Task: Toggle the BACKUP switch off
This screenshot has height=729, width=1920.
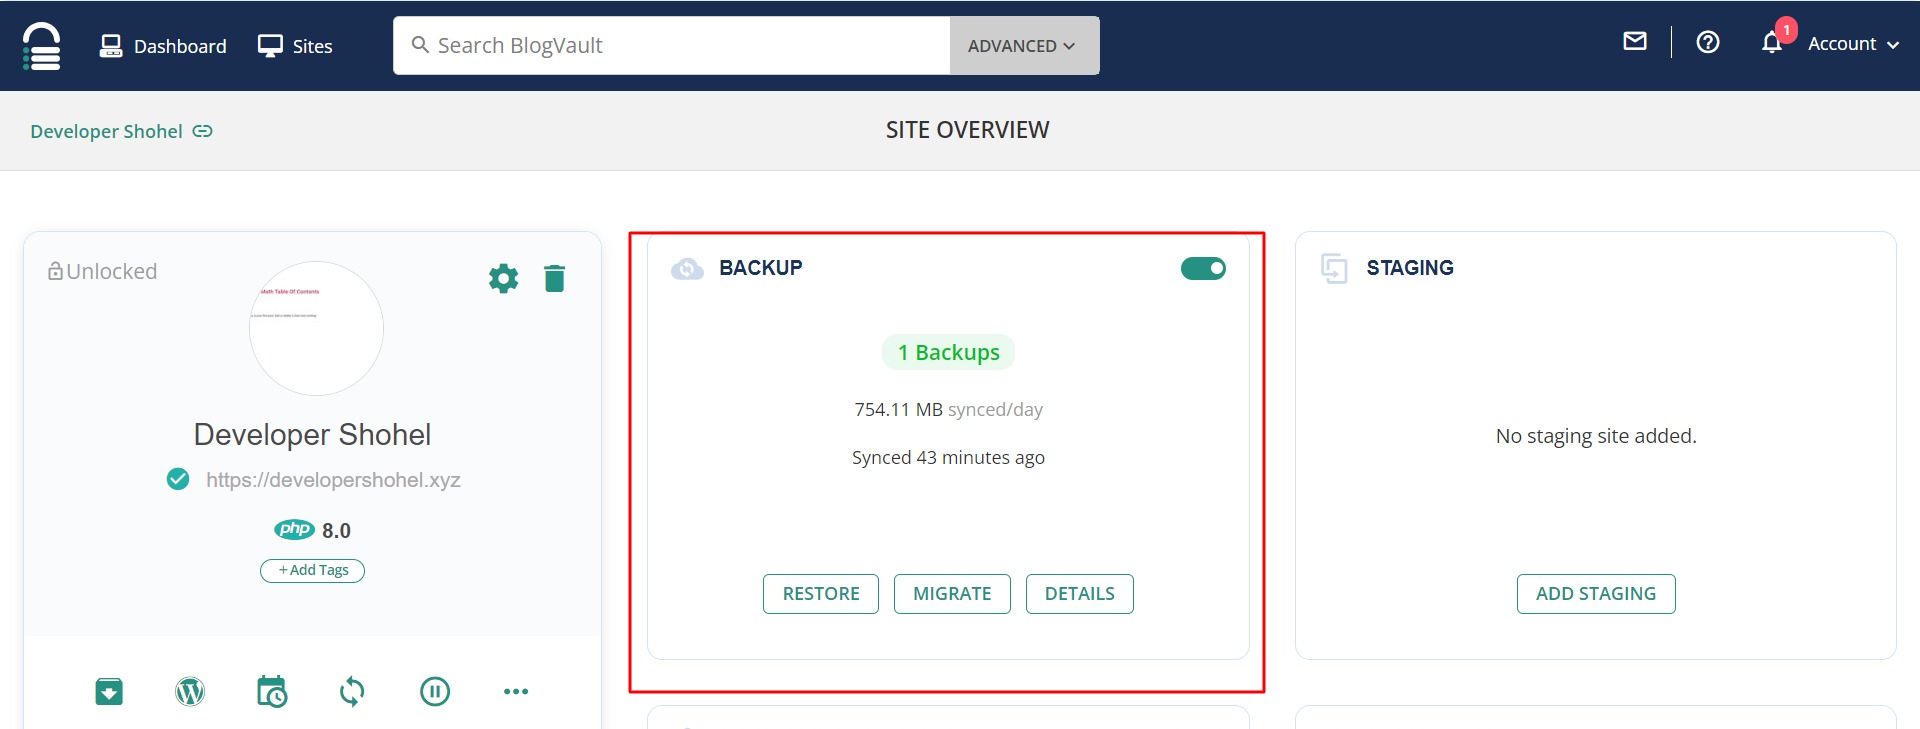Action: 1203,268
